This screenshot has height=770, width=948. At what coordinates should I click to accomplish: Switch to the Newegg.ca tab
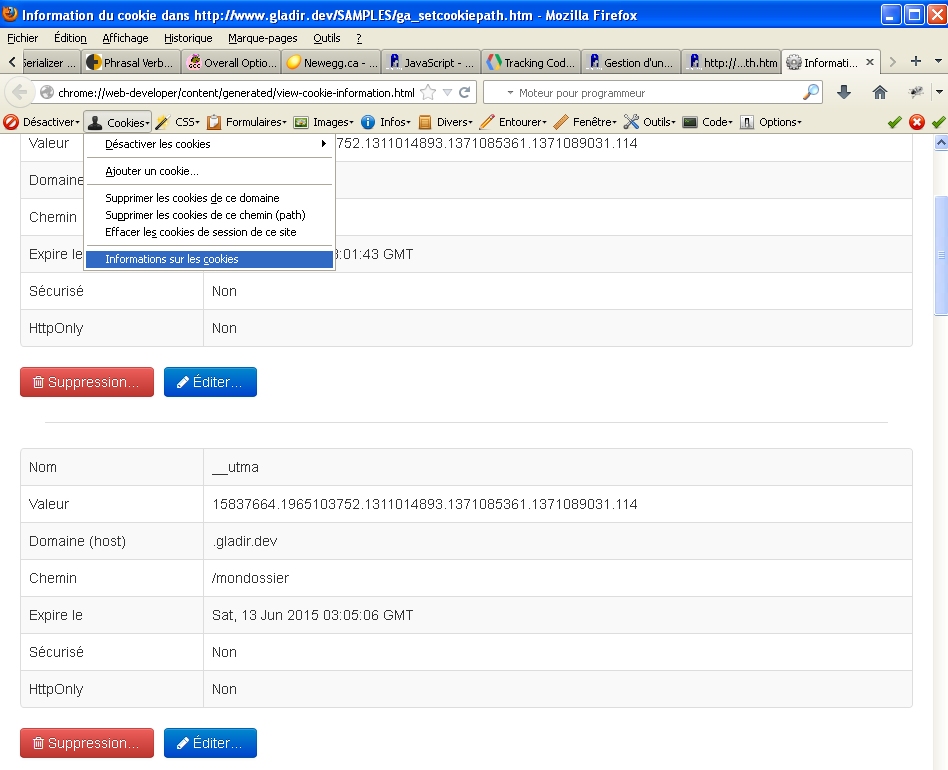(x=331, y=62)
